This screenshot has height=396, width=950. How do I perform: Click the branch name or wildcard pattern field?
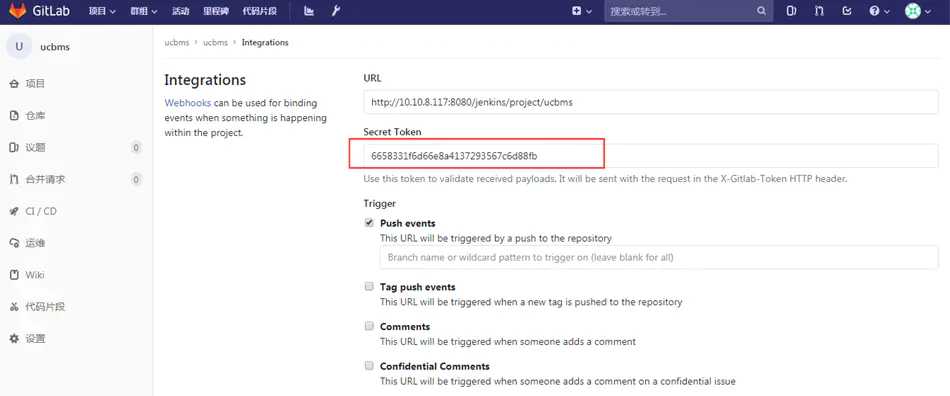click(x=659, y=257)
